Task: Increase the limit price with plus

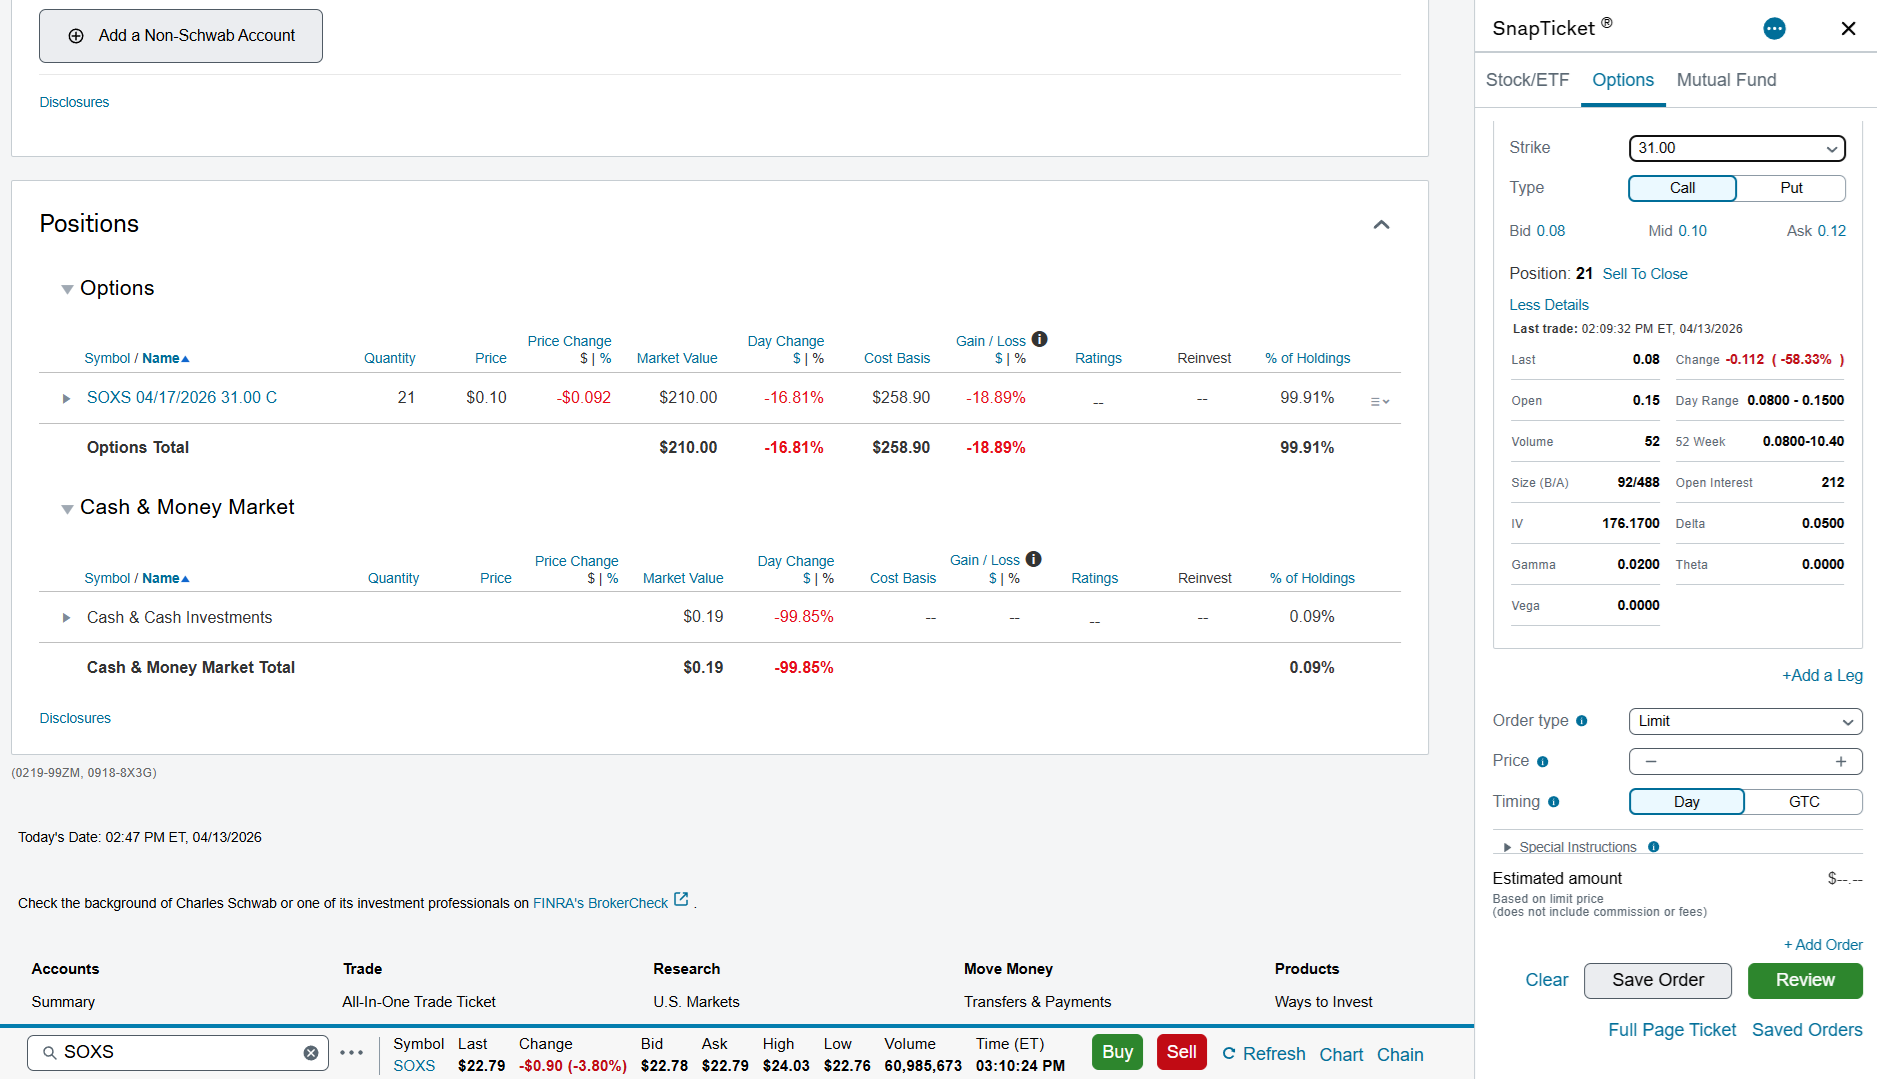Action: click(x=1841, y=762)
